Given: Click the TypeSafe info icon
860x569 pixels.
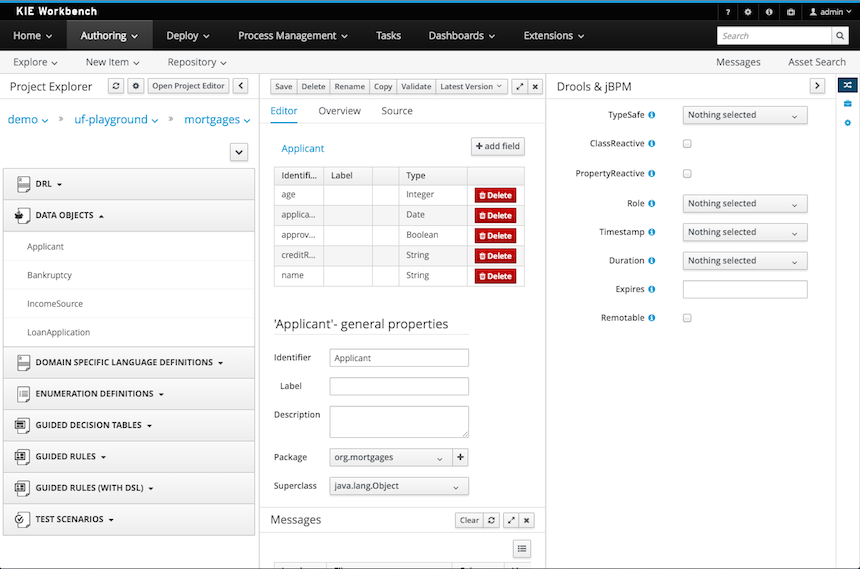Looking at the screenshot, I should 652,115.
